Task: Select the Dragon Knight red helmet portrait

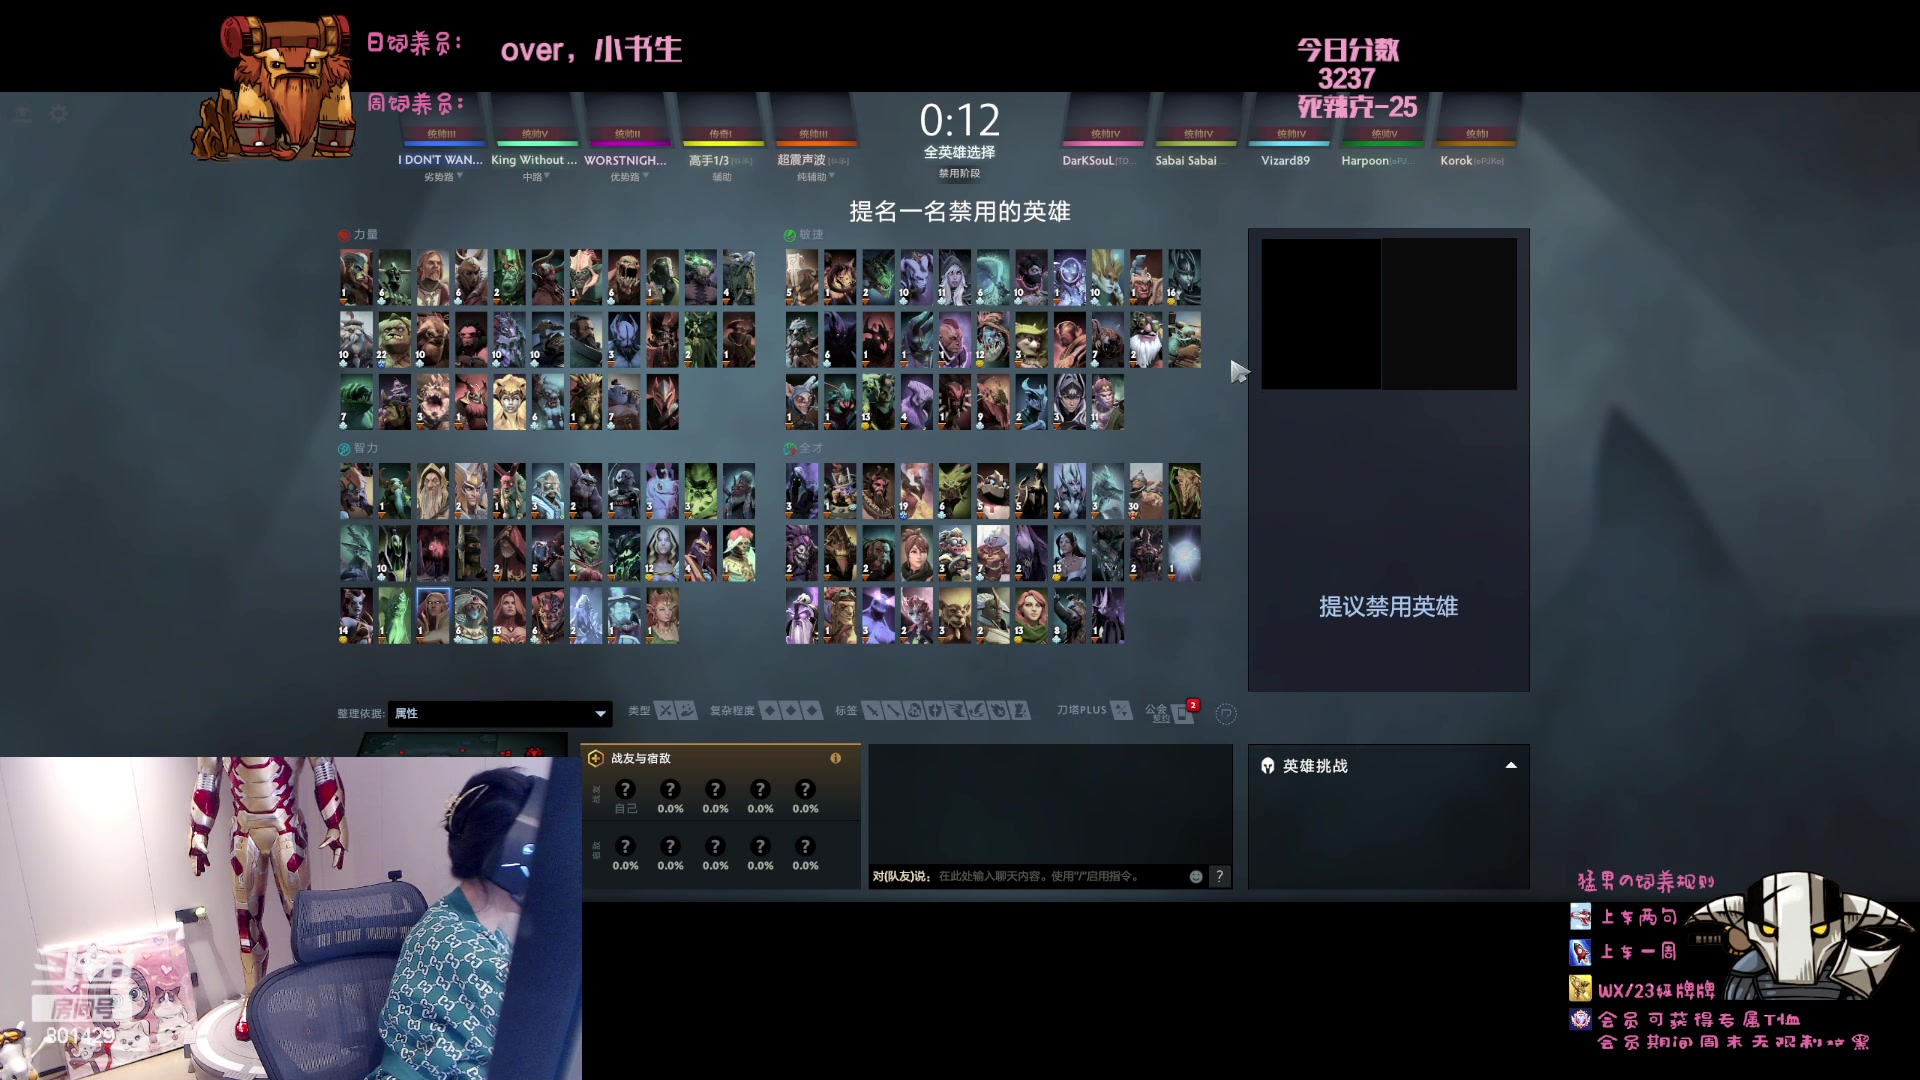Action: click(662, 402)
